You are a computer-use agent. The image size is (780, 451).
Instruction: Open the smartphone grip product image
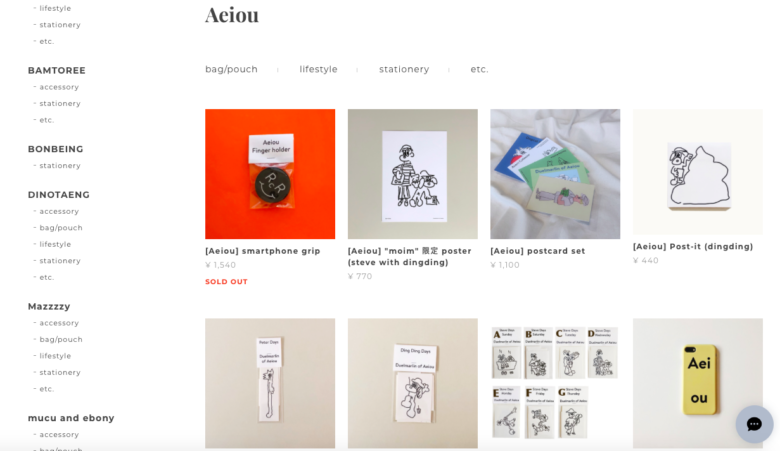pos(270,174)
